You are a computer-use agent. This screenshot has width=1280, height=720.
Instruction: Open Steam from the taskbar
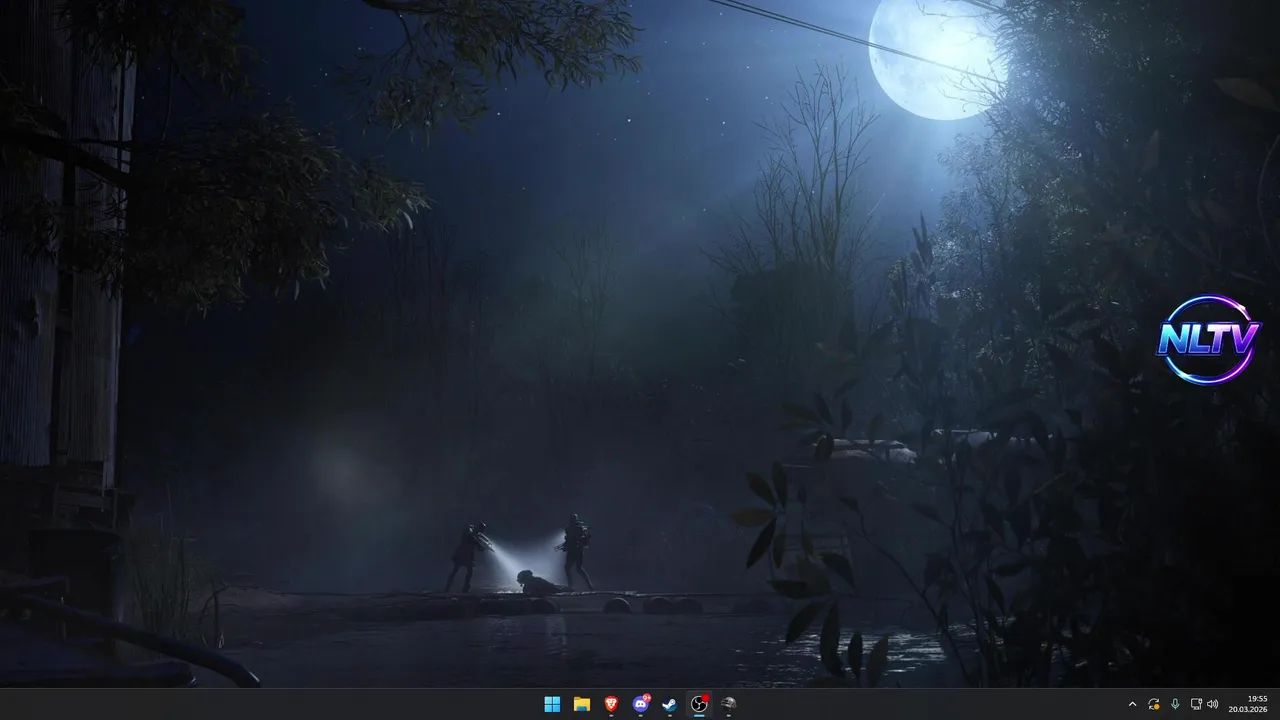click(670, 704)
